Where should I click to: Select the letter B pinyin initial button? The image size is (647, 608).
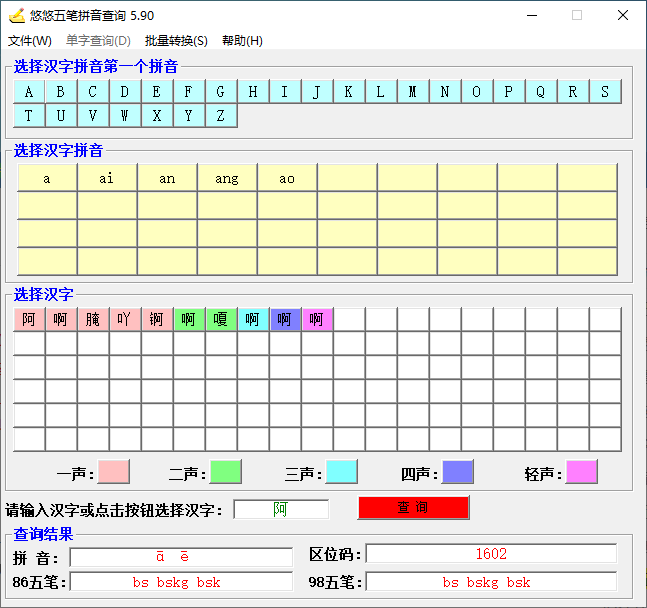[61, 92]
